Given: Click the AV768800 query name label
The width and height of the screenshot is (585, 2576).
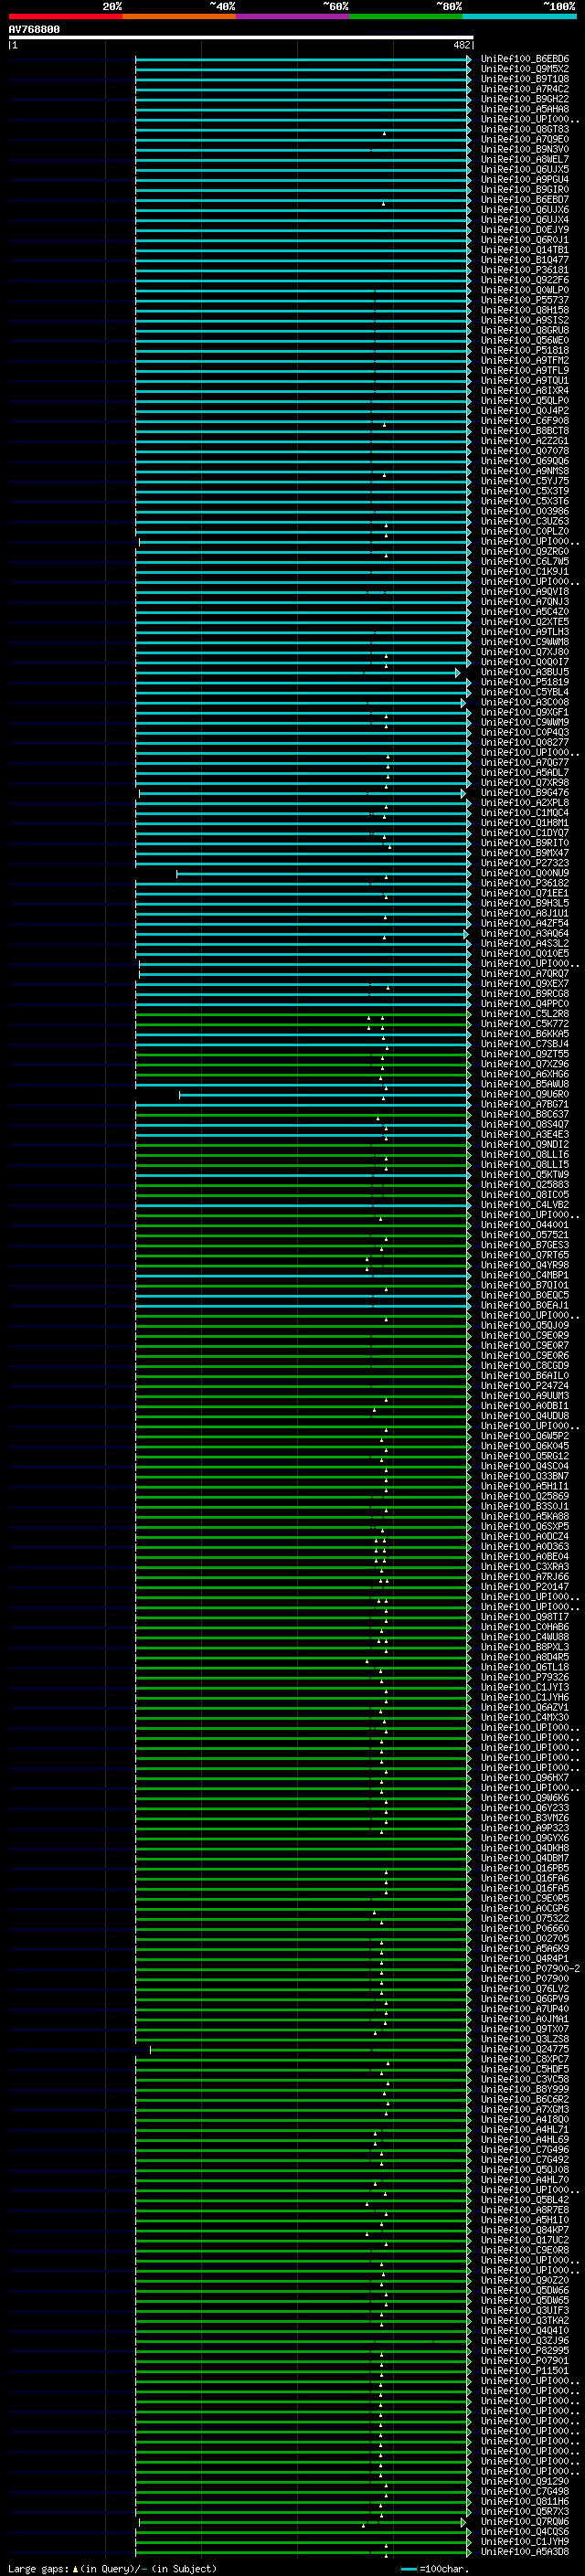Looking at the screenshot, I should [34, 29].
